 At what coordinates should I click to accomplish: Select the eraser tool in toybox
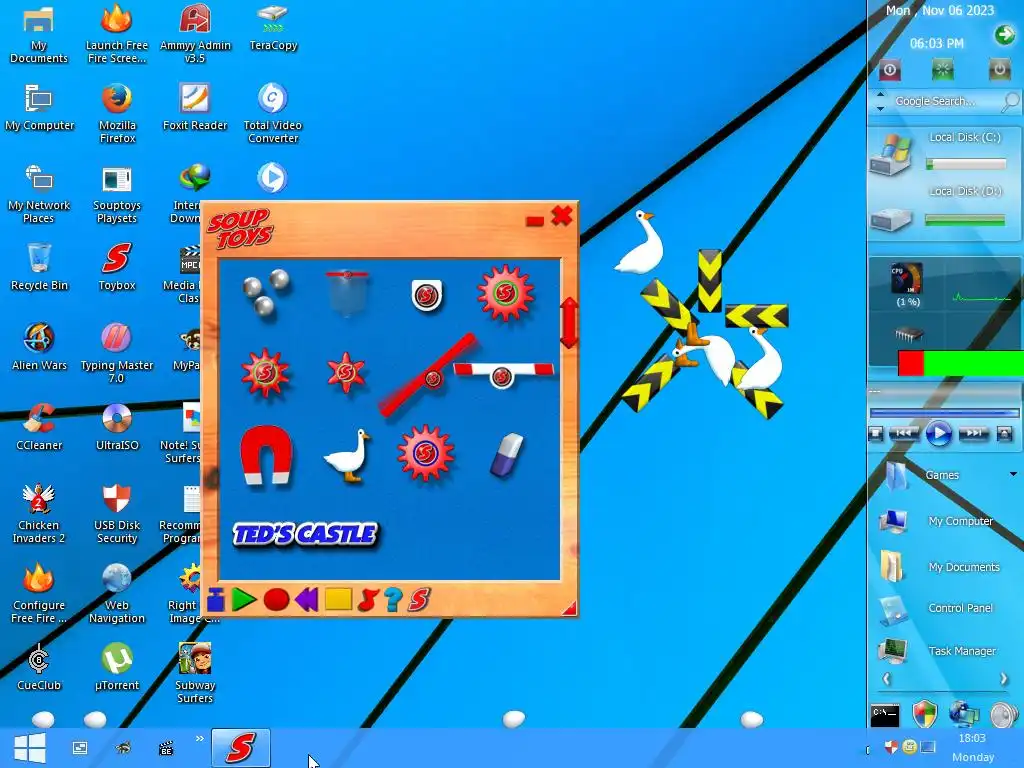507,455
